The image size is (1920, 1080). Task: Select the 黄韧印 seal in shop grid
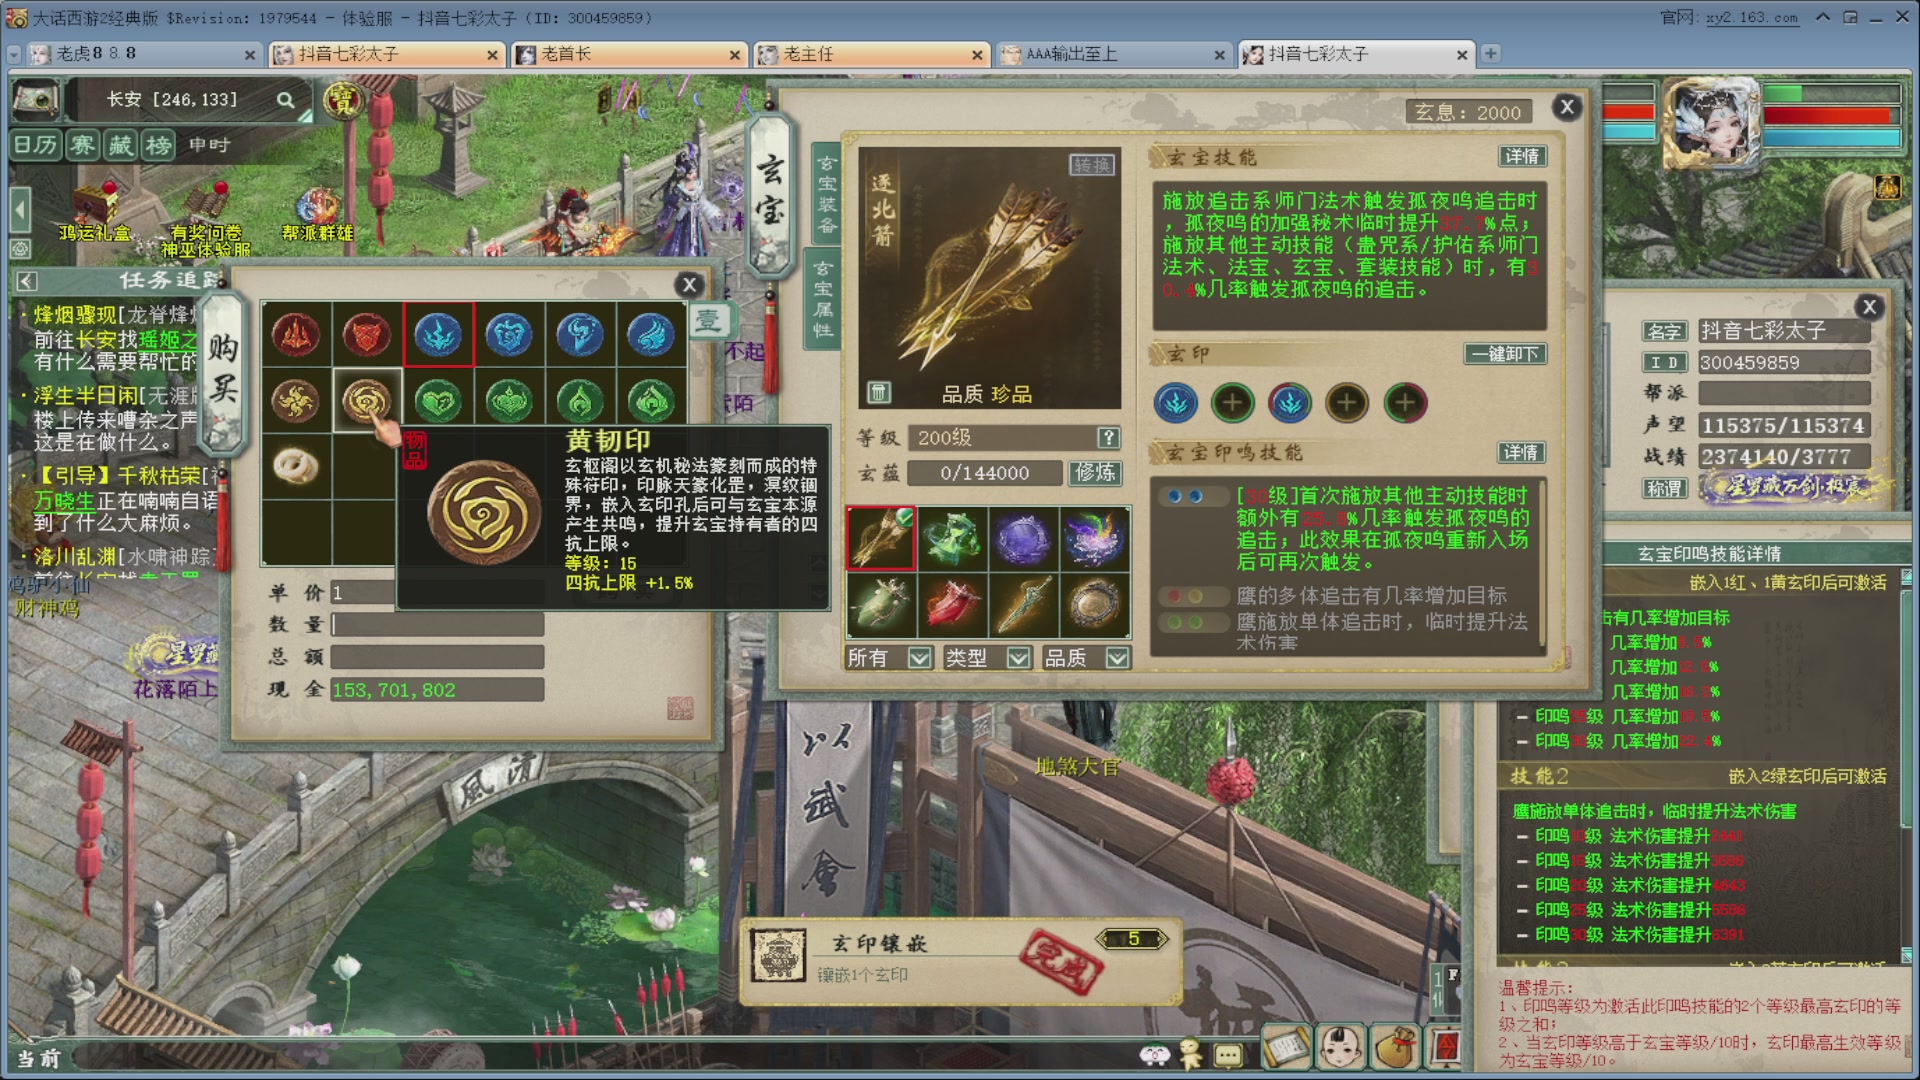click(x=366, y=401)
